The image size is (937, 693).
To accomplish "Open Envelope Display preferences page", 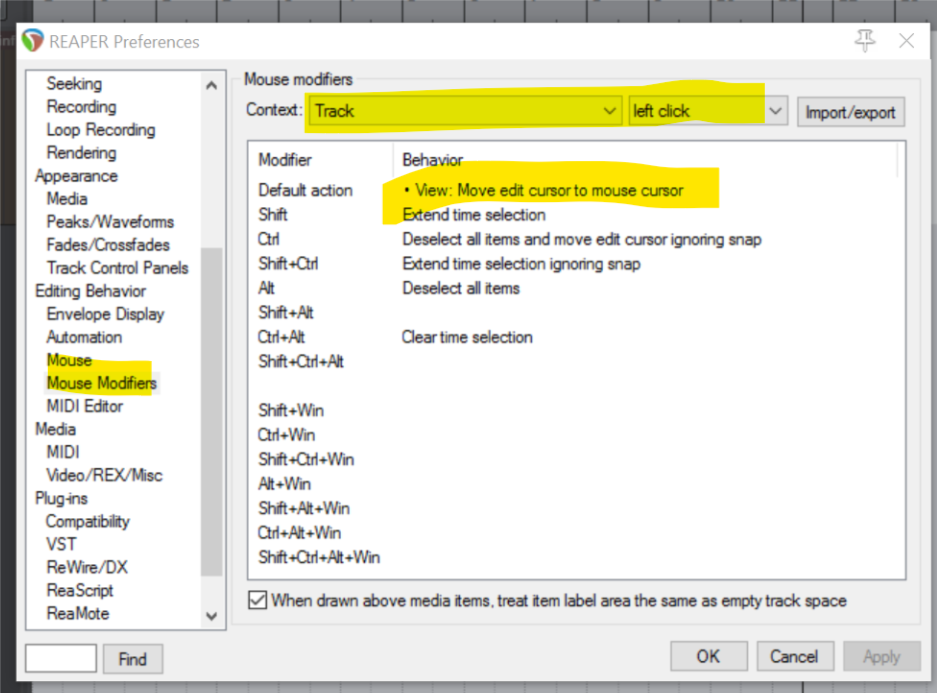I will click(105, 314).
